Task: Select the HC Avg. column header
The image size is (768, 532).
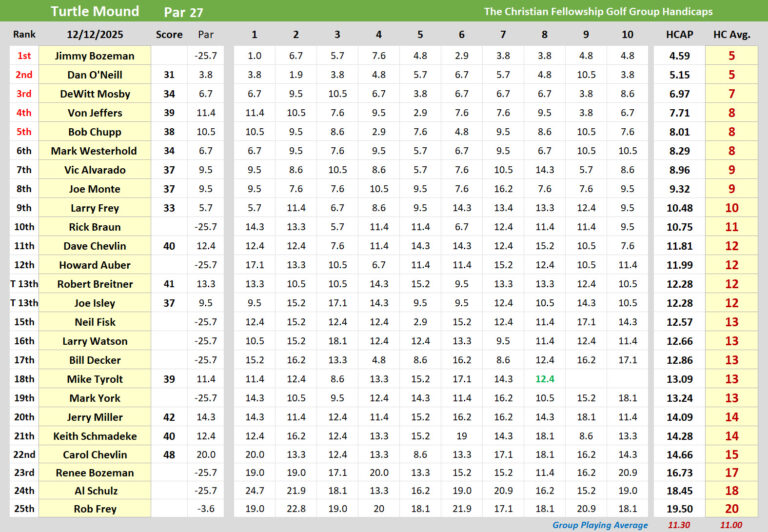Action: tap(730, 34)
